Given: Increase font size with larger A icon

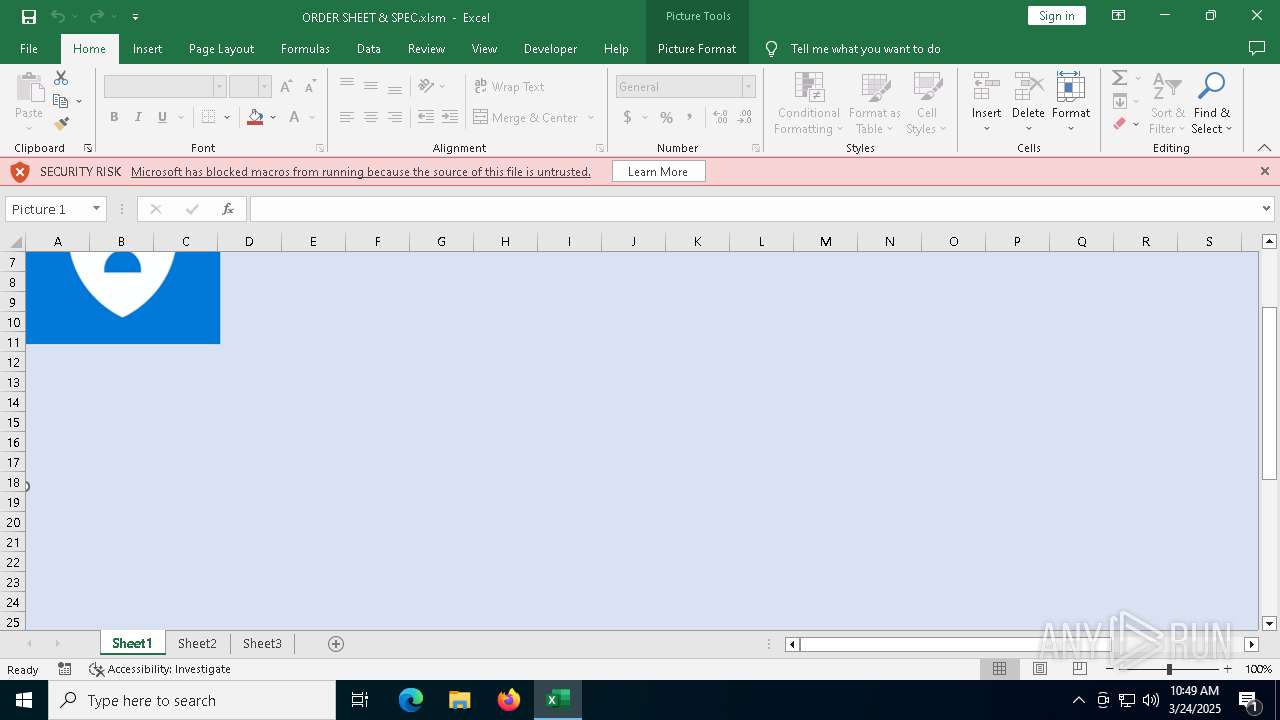Looking at the screenshot, I should (x=286, y=87).
